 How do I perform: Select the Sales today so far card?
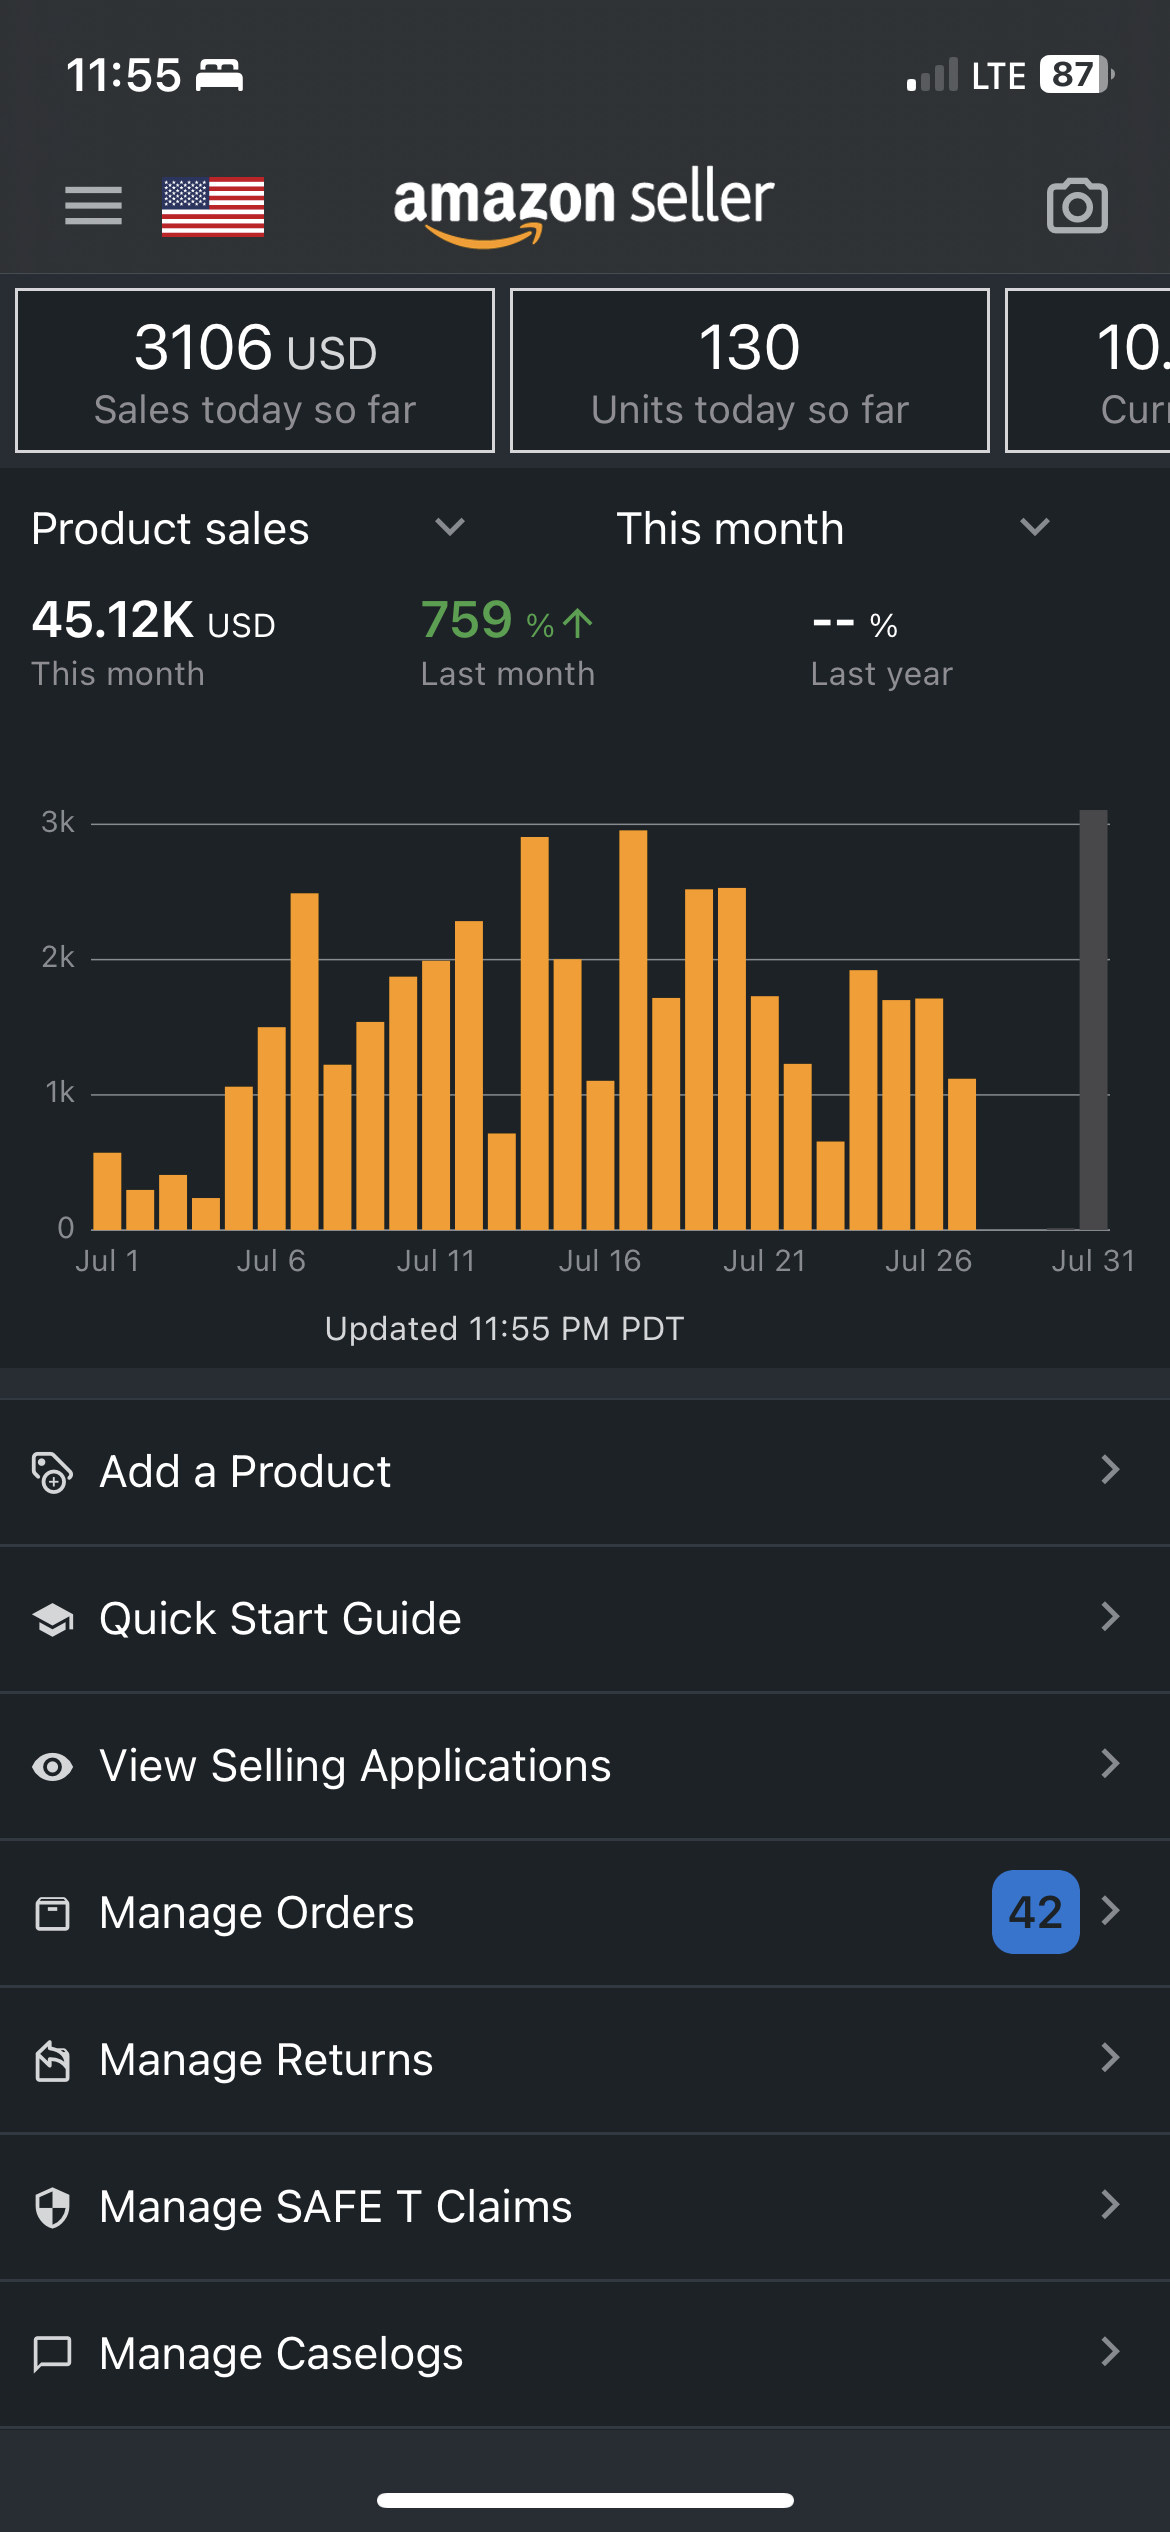click(255, 371)
